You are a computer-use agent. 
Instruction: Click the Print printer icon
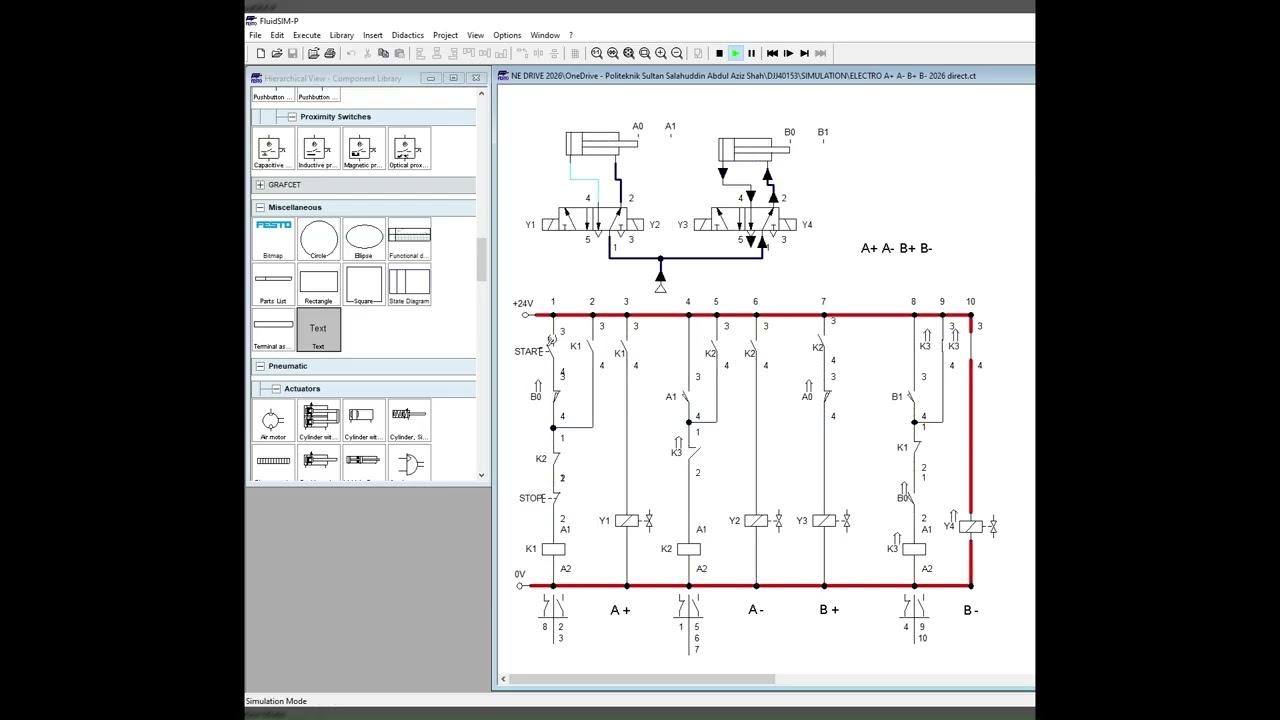pos(330,53)
